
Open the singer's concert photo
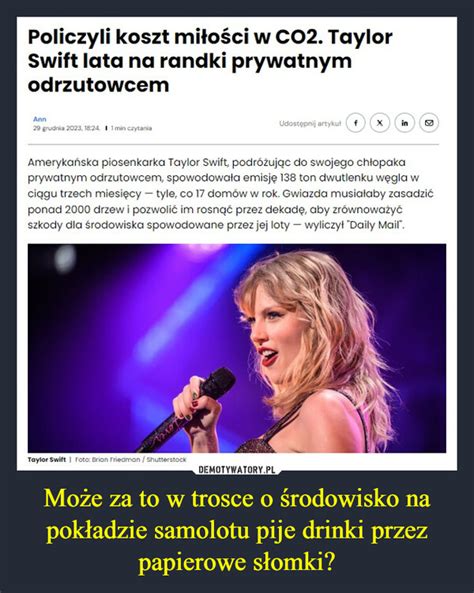(x=237, y=348)
